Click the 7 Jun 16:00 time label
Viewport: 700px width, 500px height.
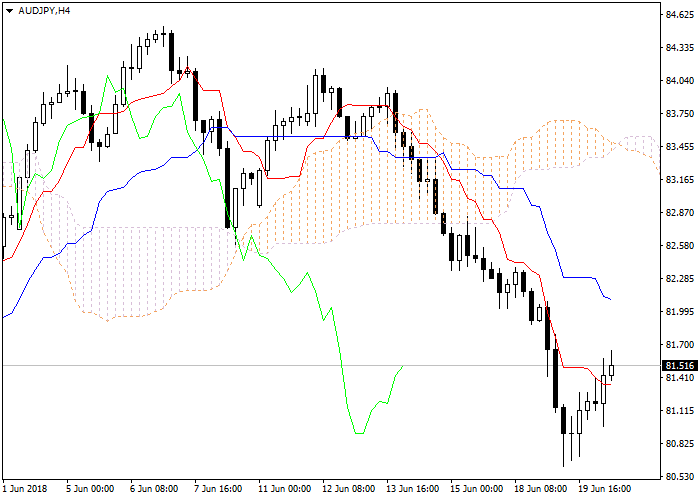218,489
